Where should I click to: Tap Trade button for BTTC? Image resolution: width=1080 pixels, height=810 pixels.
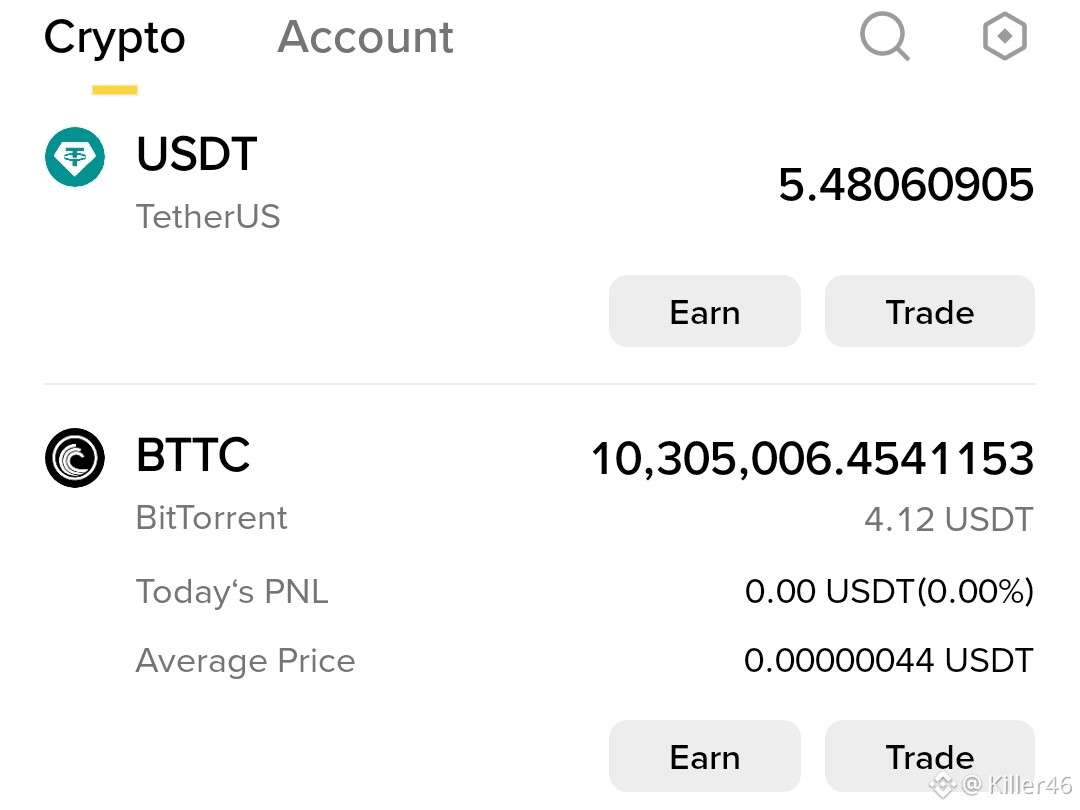click(x=930, y=756)
